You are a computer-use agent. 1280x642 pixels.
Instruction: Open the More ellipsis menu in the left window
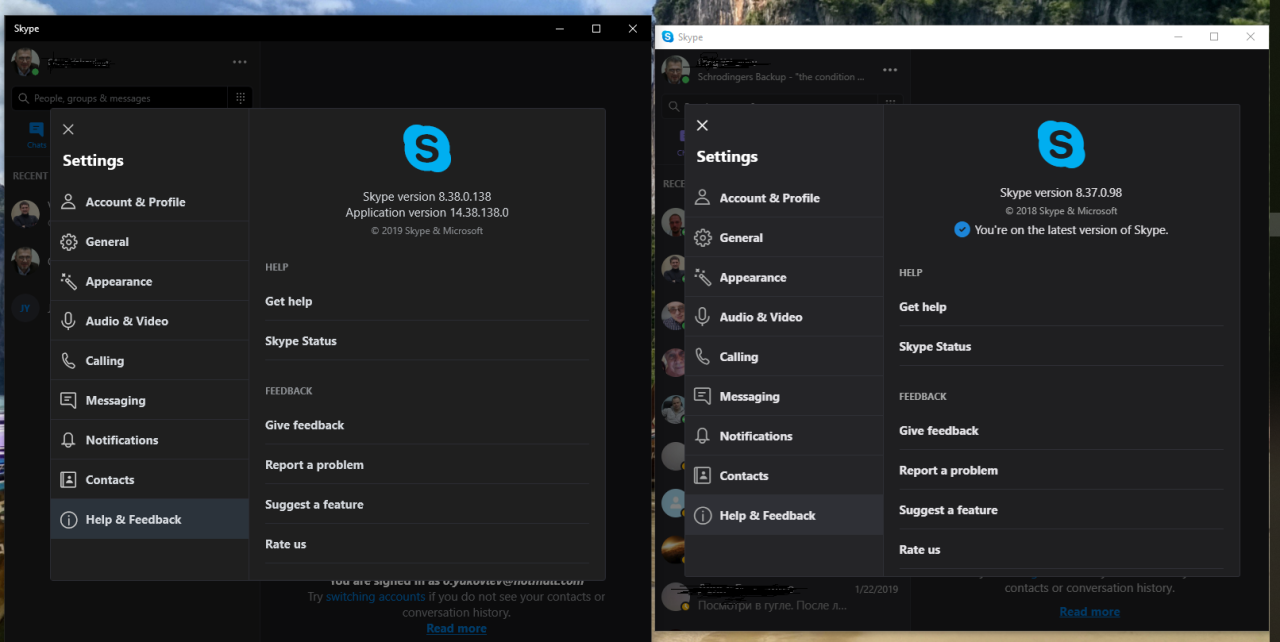point(240,62)
